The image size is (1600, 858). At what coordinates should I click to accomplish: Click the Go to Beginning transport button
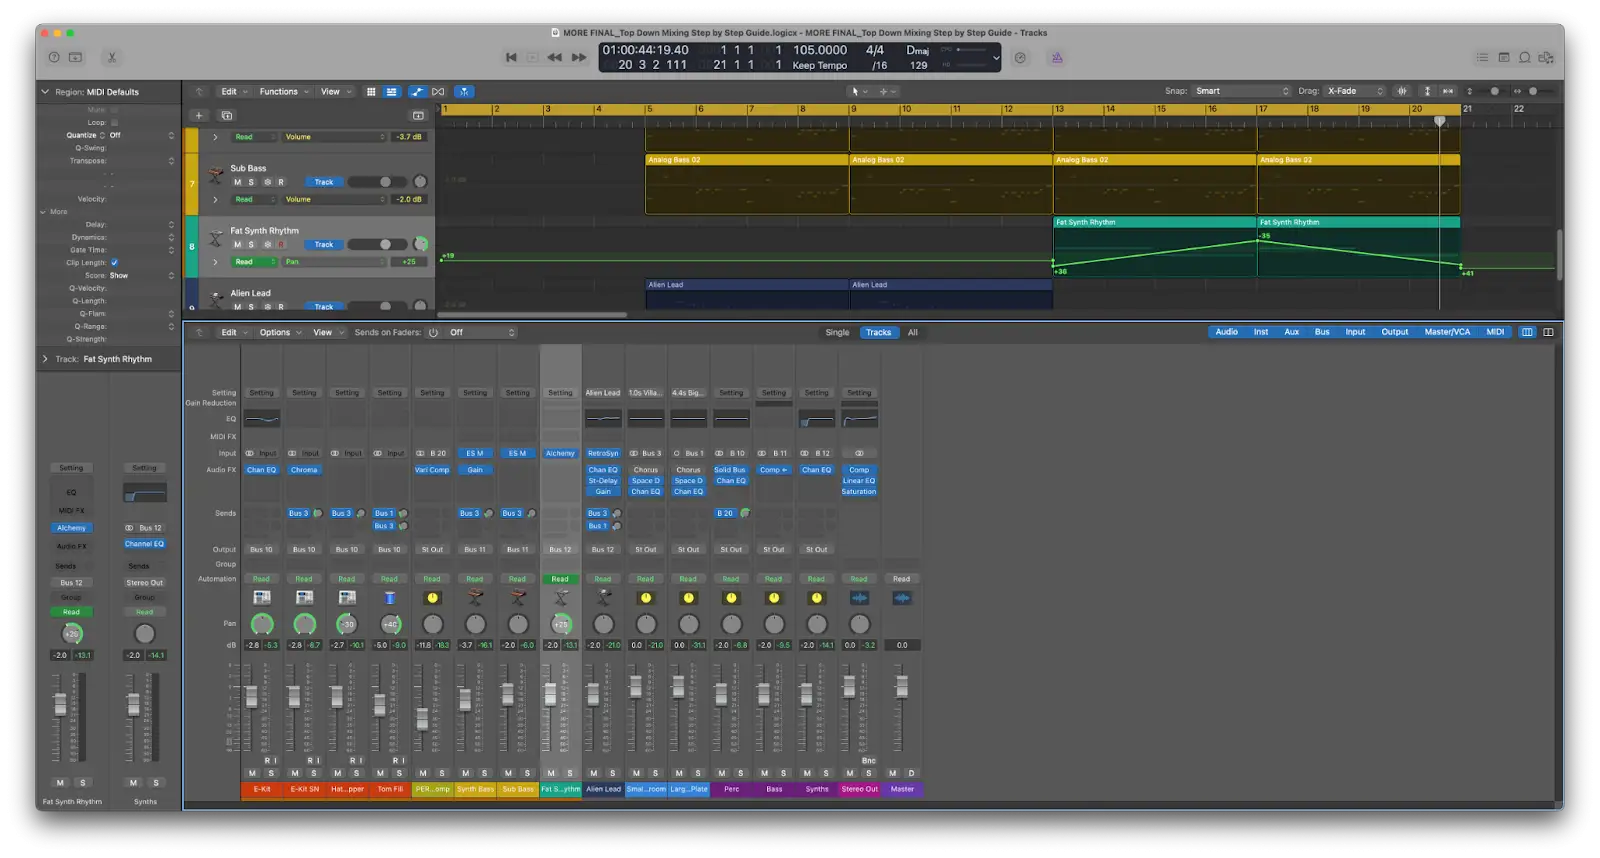511,58
